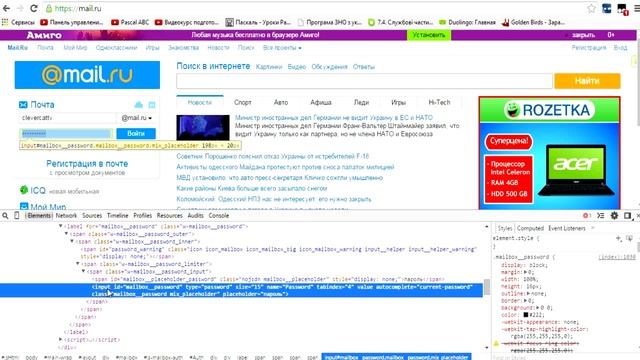Switch to DevTools Network tab
Image resolution: width=640 pixels, height=360 pixels.
point(66,216)
